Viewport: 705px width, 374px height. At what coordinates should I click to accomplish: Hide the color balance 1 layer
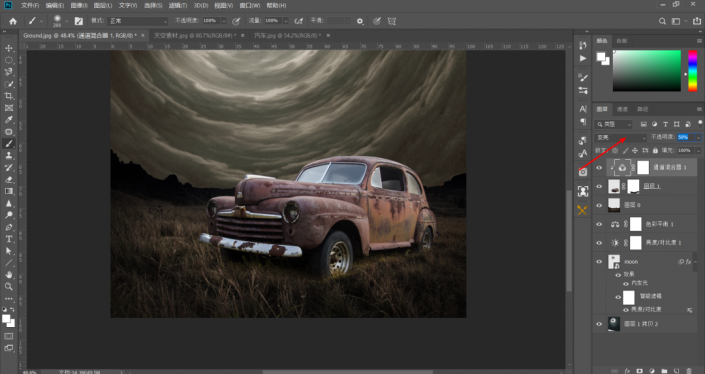point(599,224)
